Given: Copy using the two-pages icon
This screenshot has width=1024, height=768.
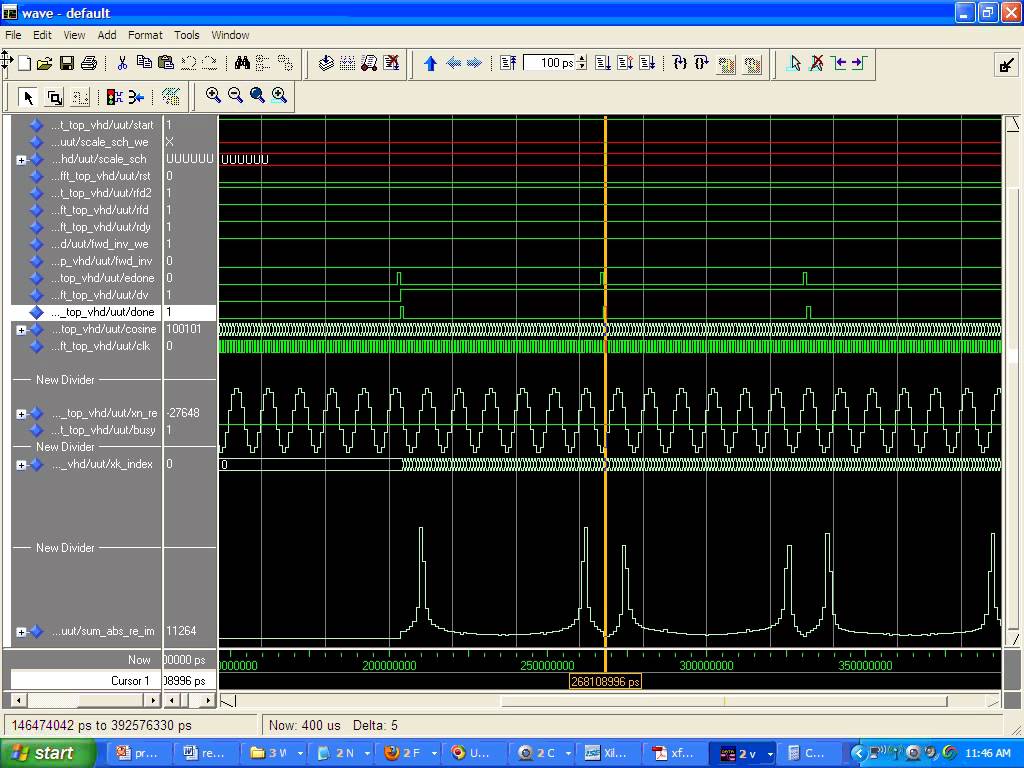Looking at the screenshot, I should [144, 63].
